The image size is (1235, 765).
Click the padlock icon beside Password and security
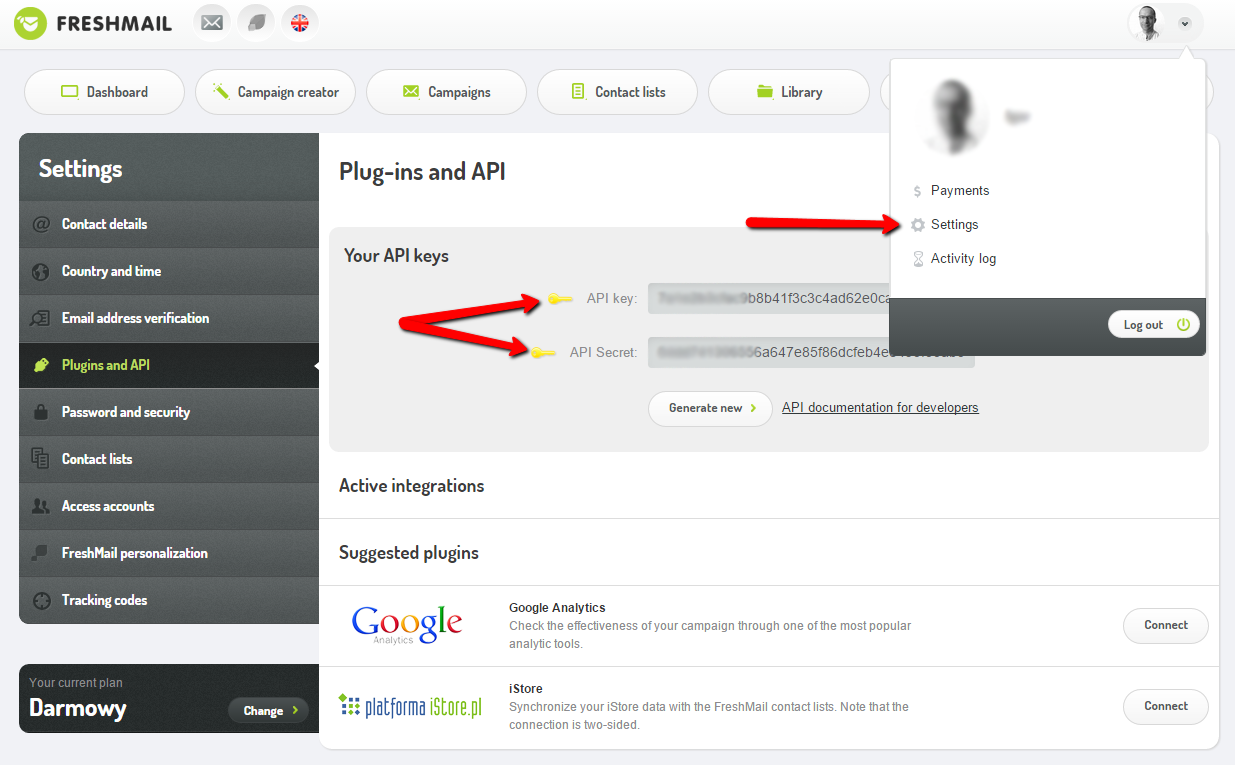[x=41, y=412]
